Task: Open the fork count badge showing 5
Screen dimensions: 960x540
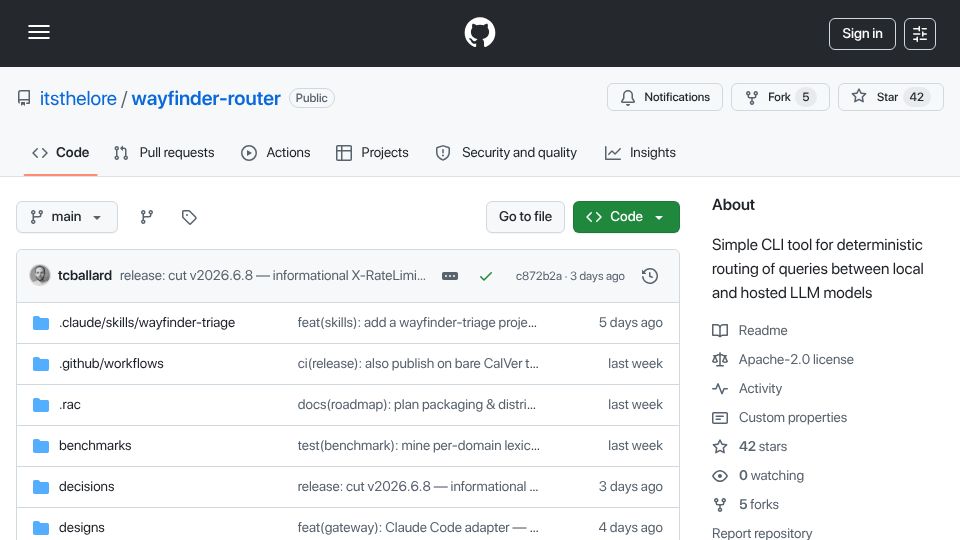Action: [x=806, y=97]
